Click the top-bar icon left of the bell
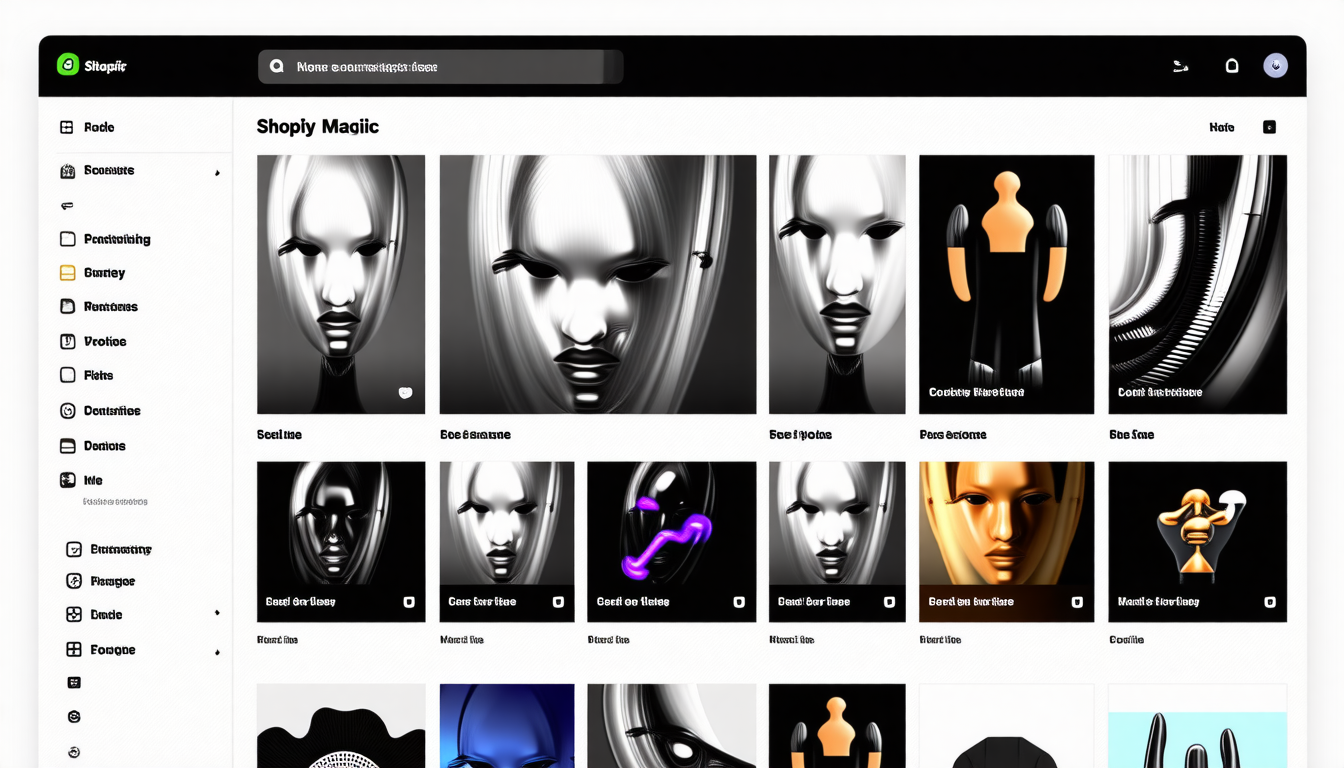This screenshot has height=768, width=1344. click(x=1180, y=66)
